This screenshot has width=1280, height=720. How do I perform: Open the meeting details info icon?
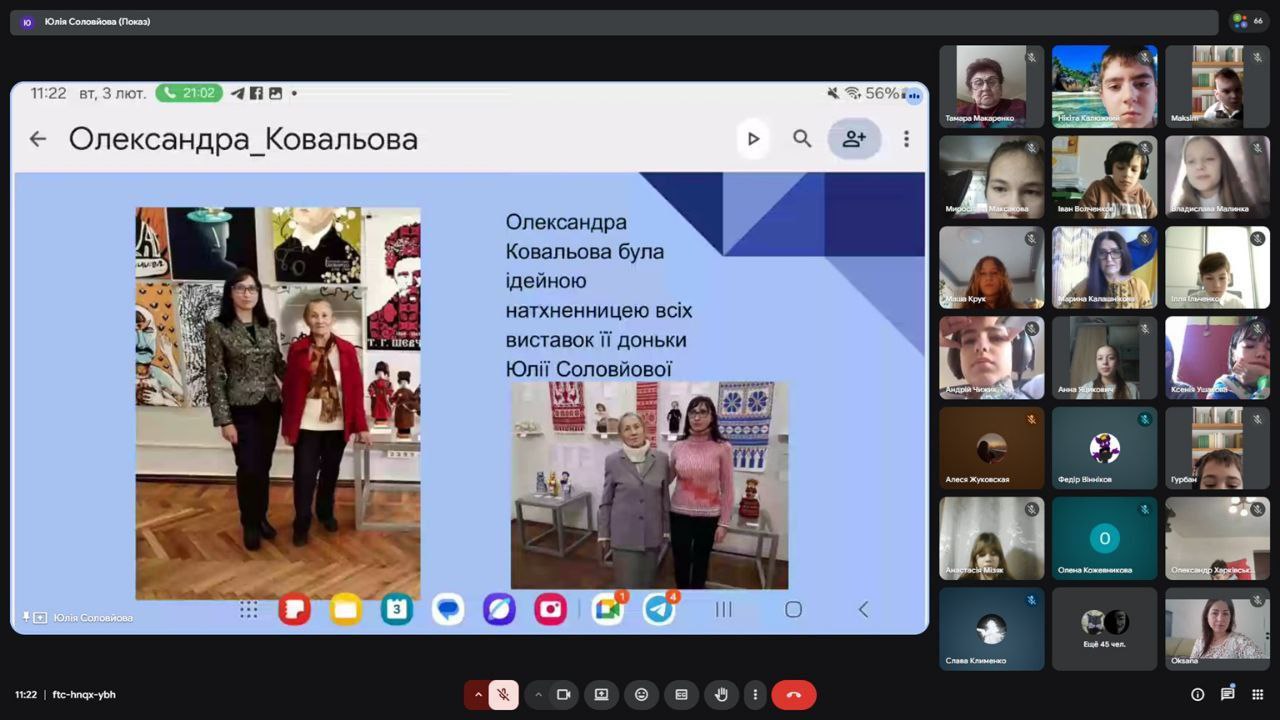click(x=1197, y=695)
